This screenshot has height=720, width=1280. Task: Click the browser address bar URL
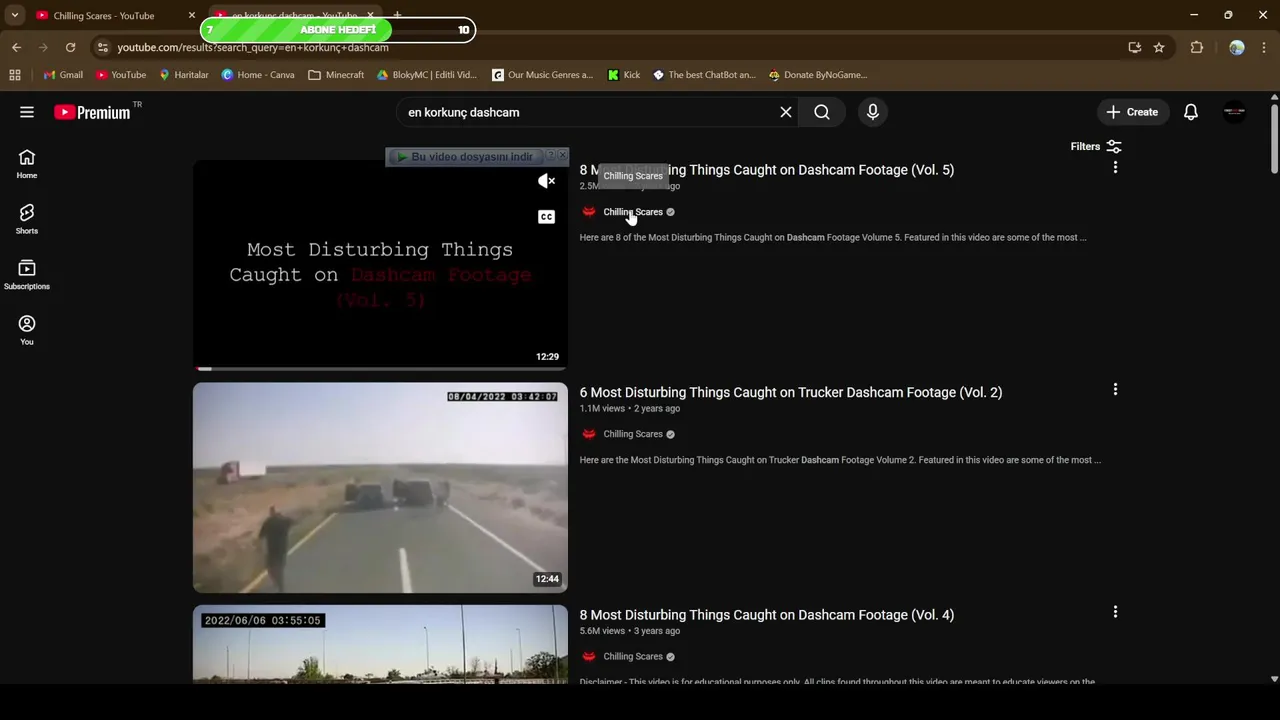tap(252, 47)
